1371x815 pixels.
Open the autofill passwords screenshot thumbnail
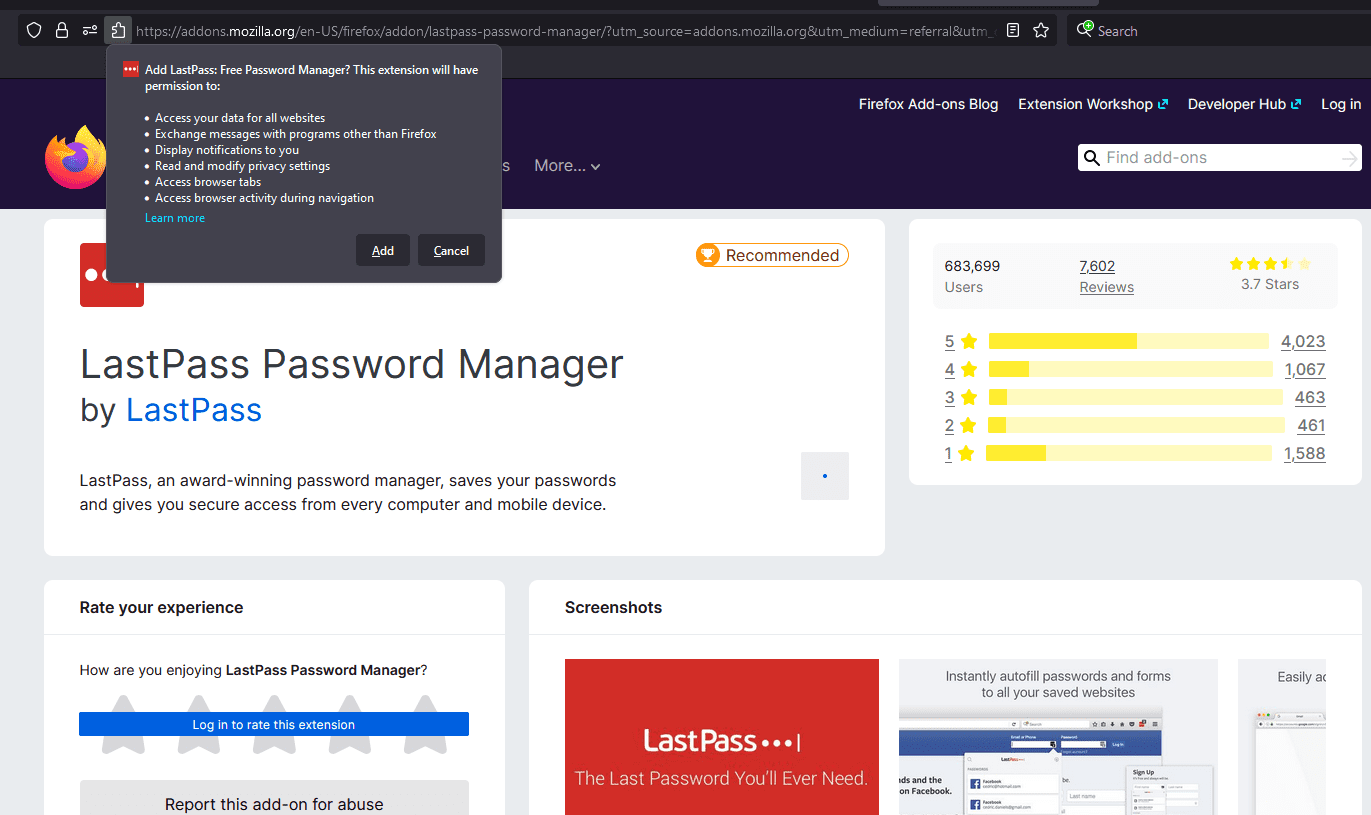pyautogui.click(x=1058, y=737)
